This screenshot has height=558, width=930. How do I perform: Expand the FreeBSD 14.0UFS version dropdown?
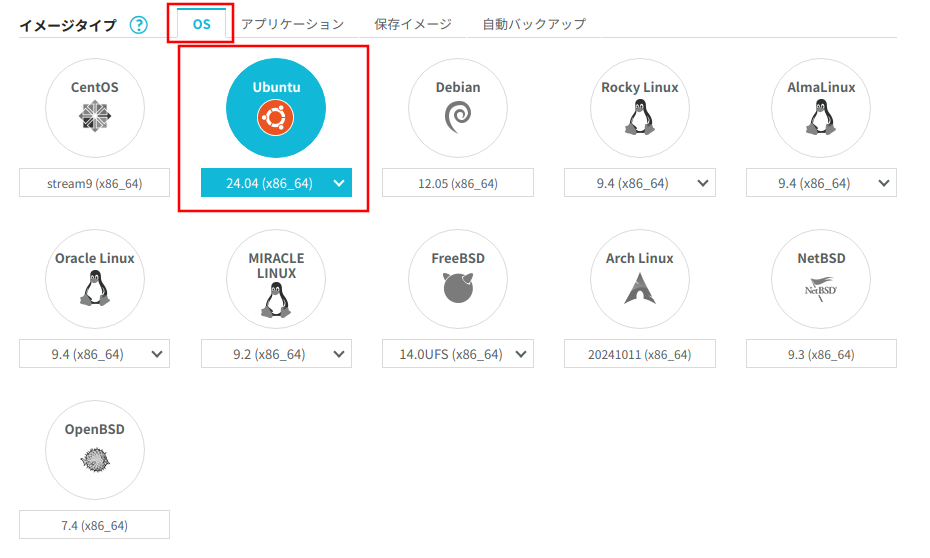tap(458, 353)
